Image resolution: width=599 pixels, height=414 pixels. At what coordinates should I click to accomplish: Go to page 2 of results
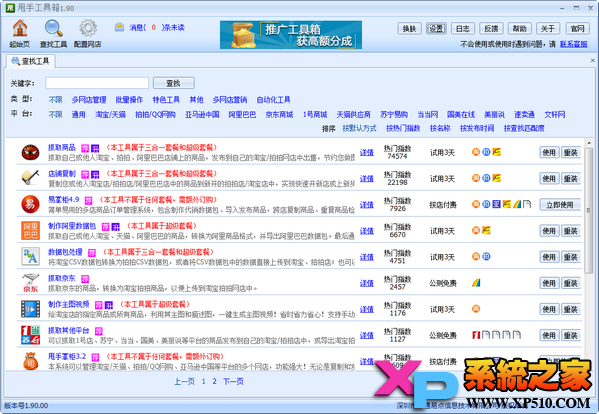(215, 381)
